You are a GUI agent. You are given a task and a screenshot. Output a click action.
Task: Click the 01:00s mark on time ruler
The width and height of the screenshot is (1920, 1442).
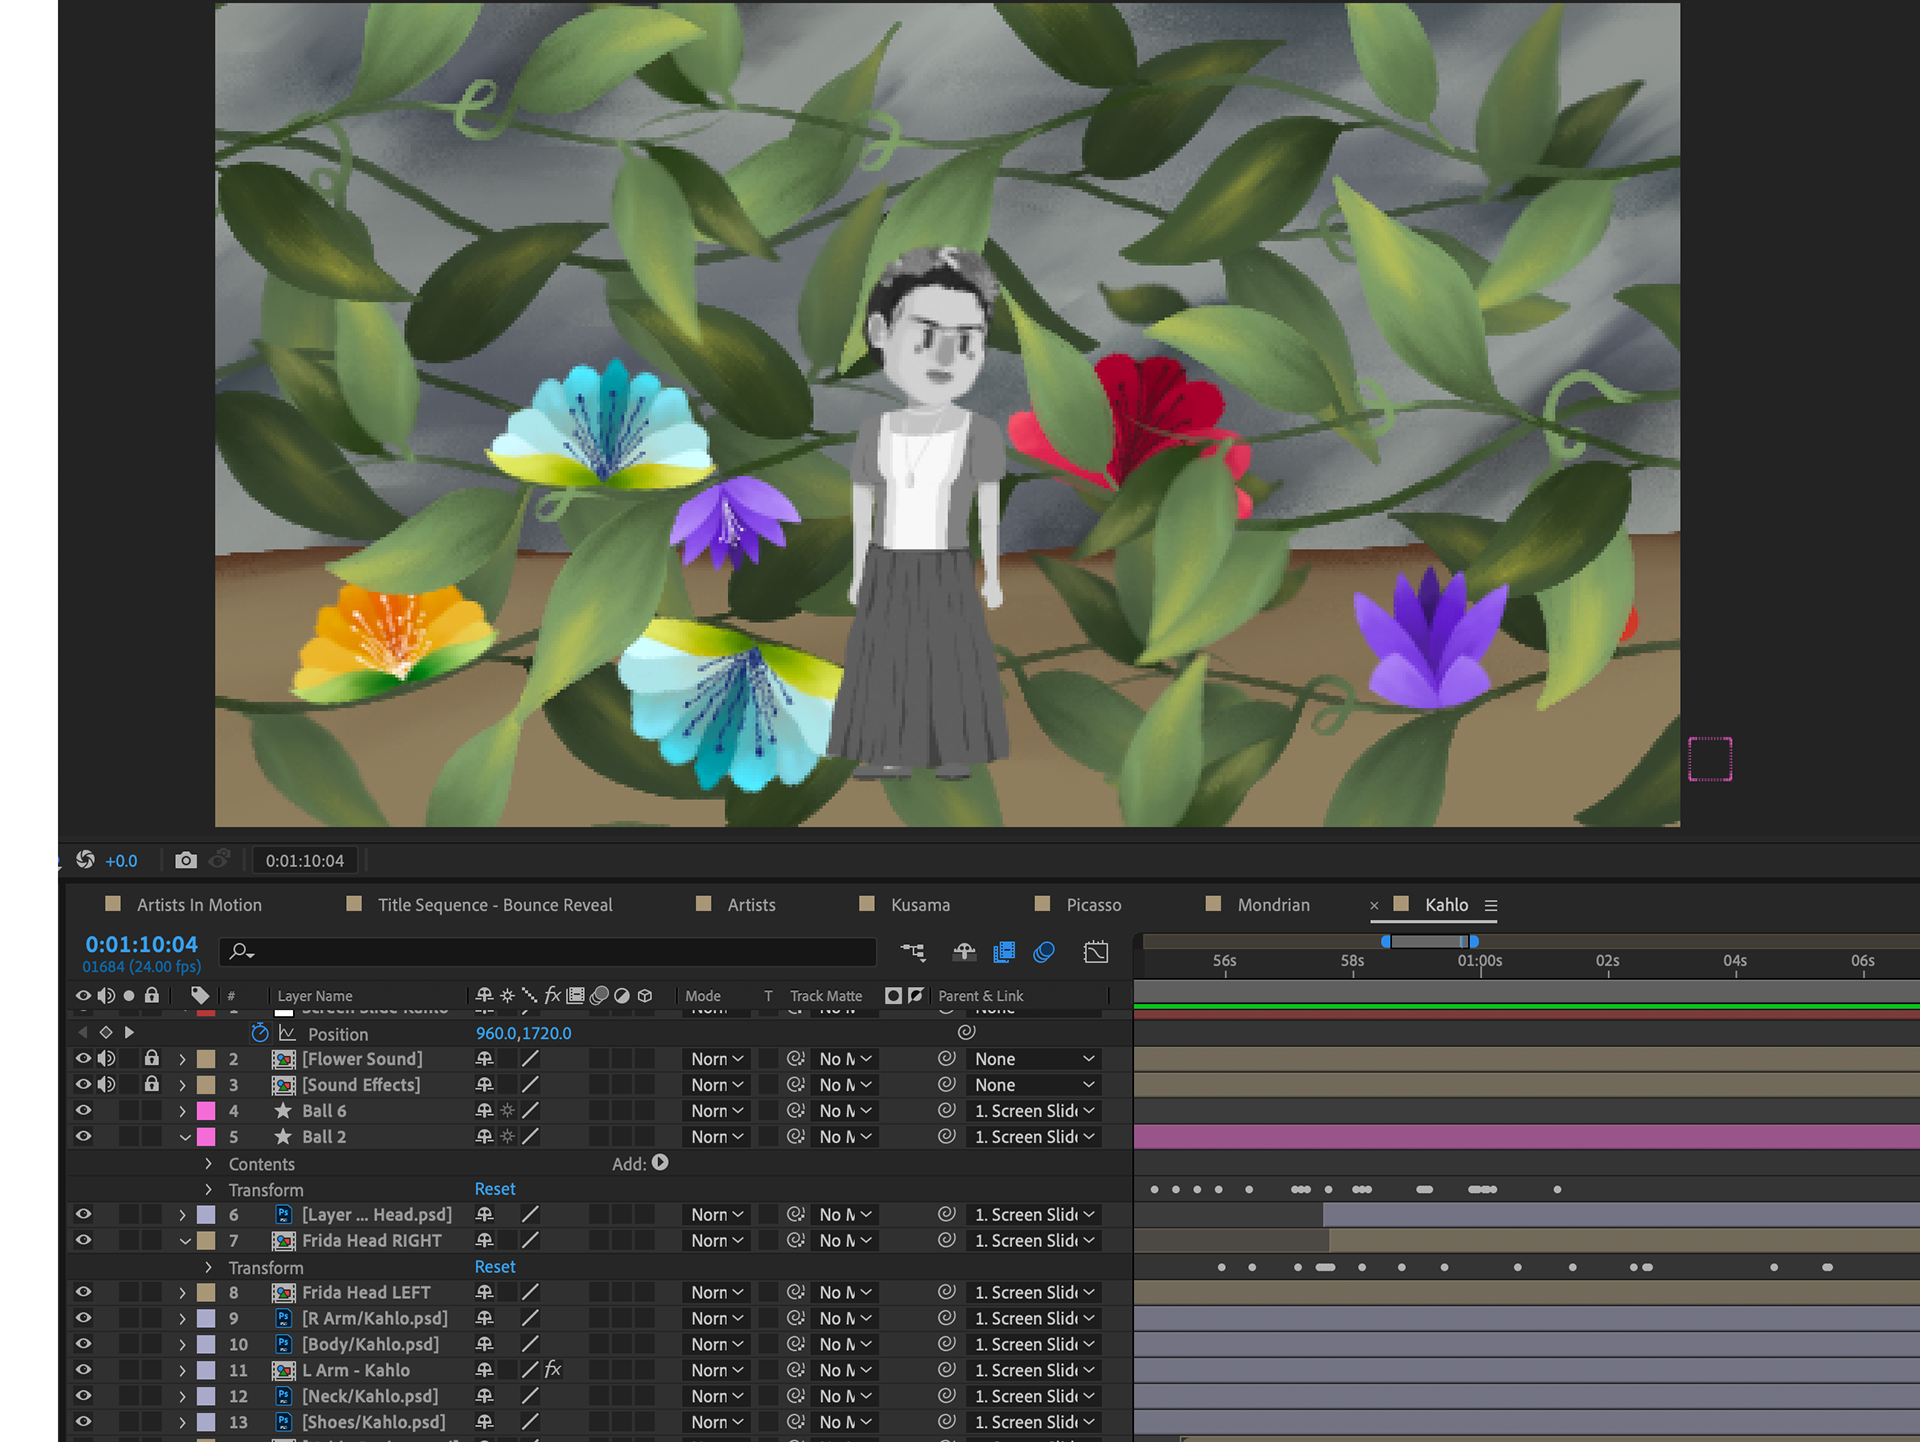(x=1480, y=961)
